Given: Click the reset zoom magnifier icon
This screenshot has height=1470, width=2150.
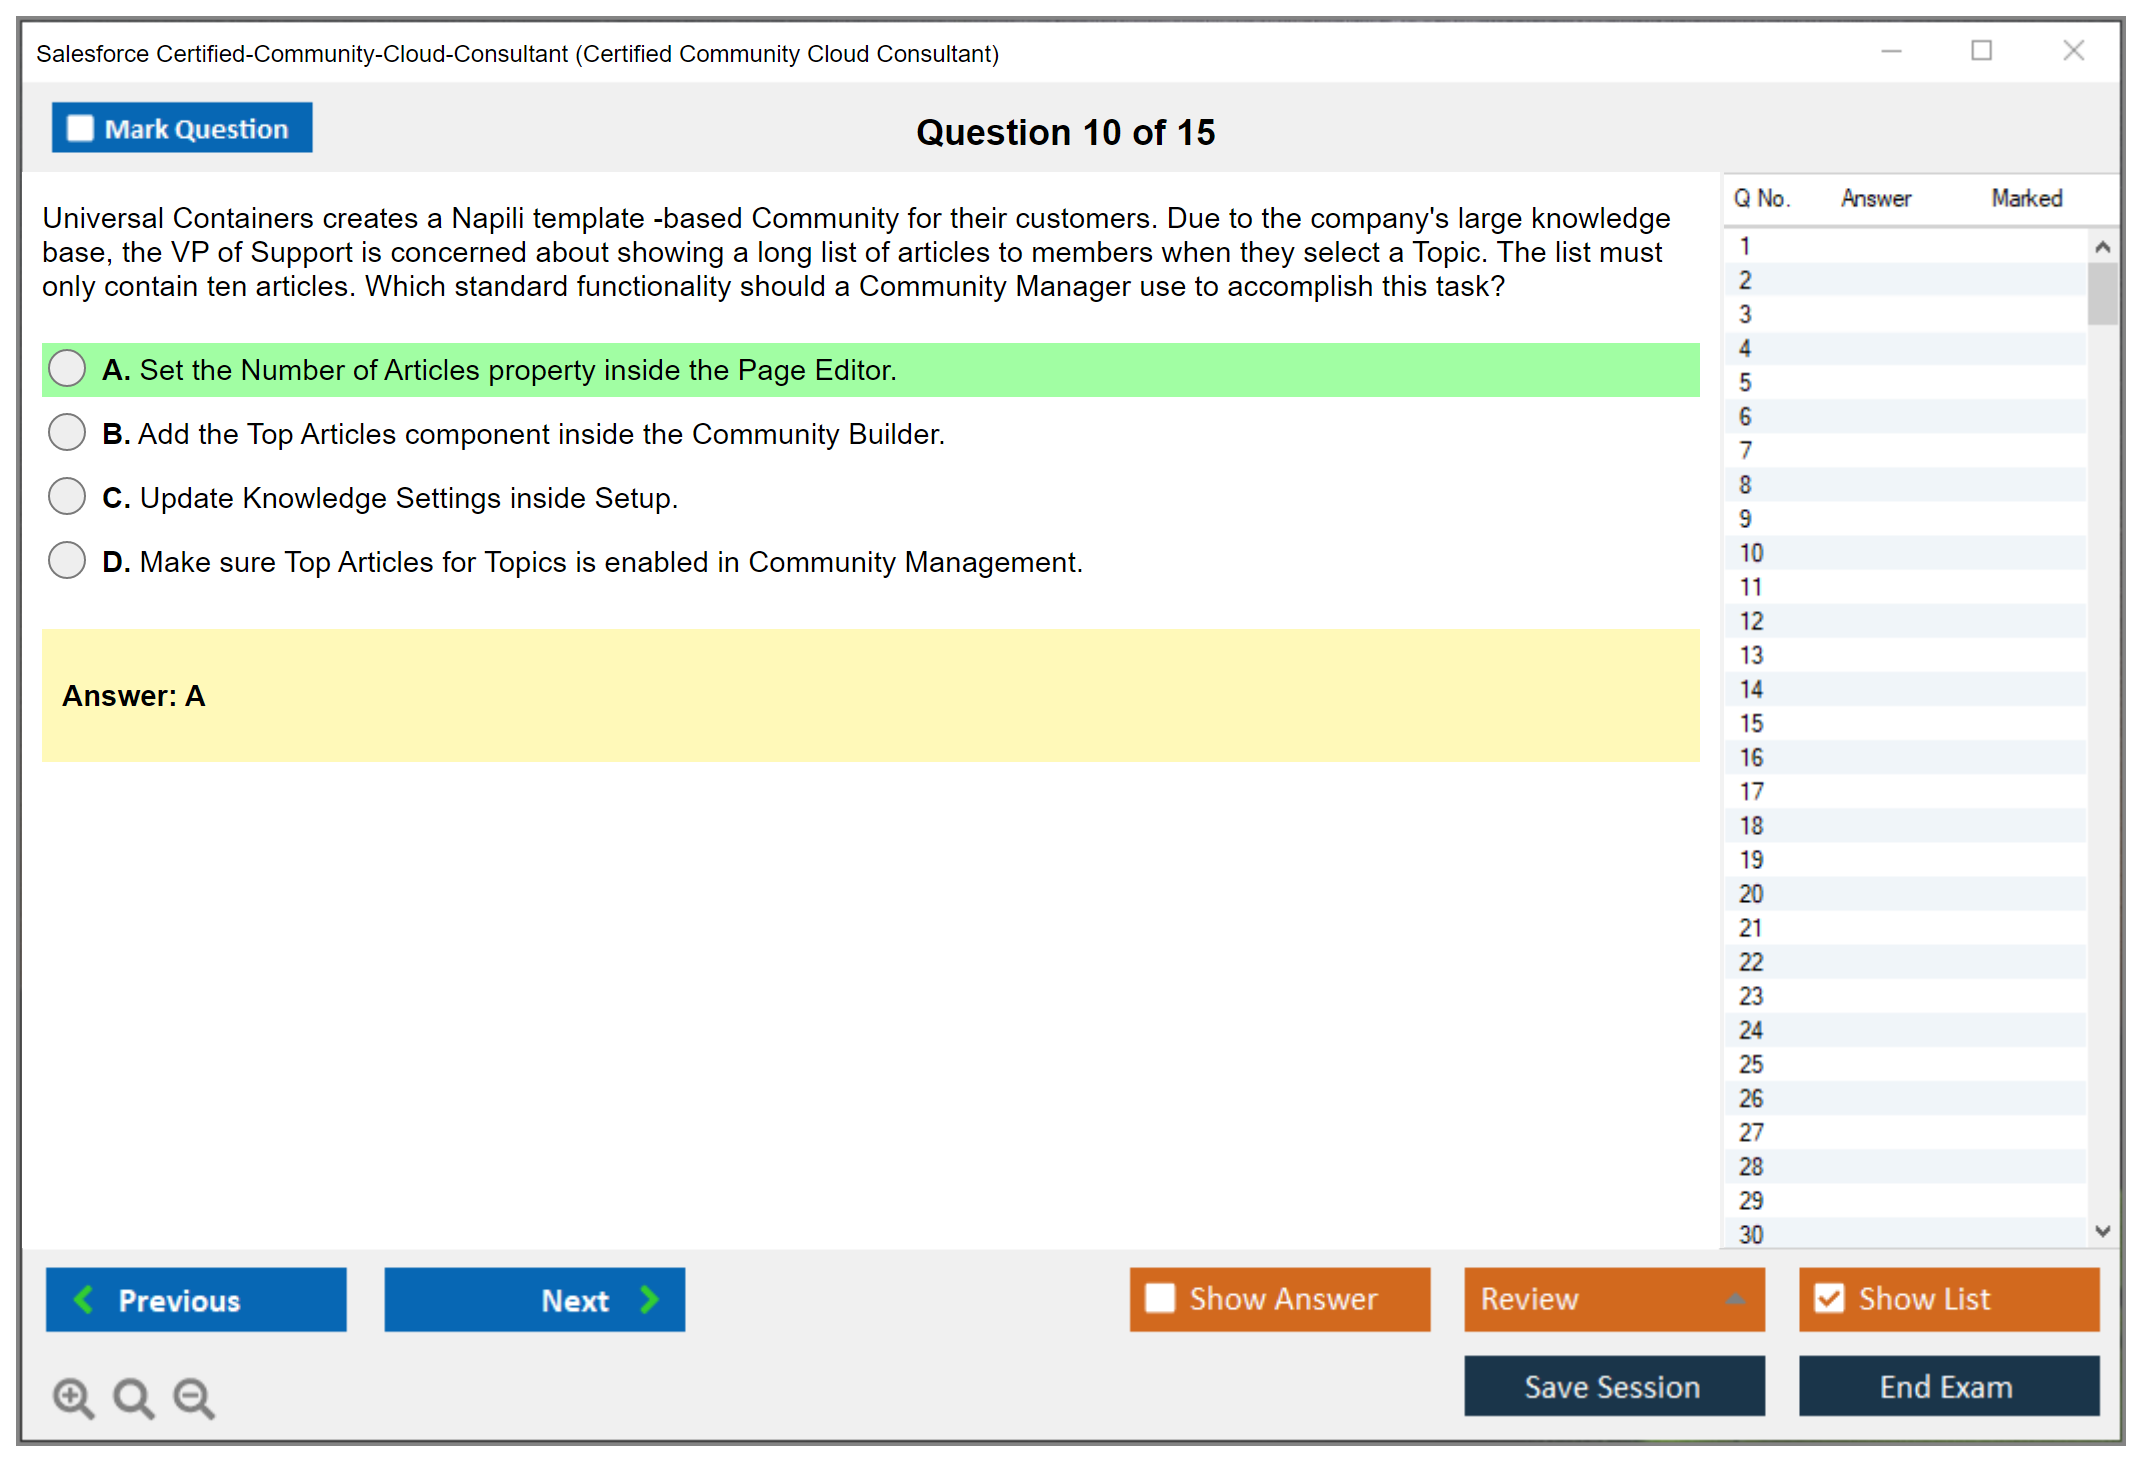Looking at the screenshot, I should 133,1397.
